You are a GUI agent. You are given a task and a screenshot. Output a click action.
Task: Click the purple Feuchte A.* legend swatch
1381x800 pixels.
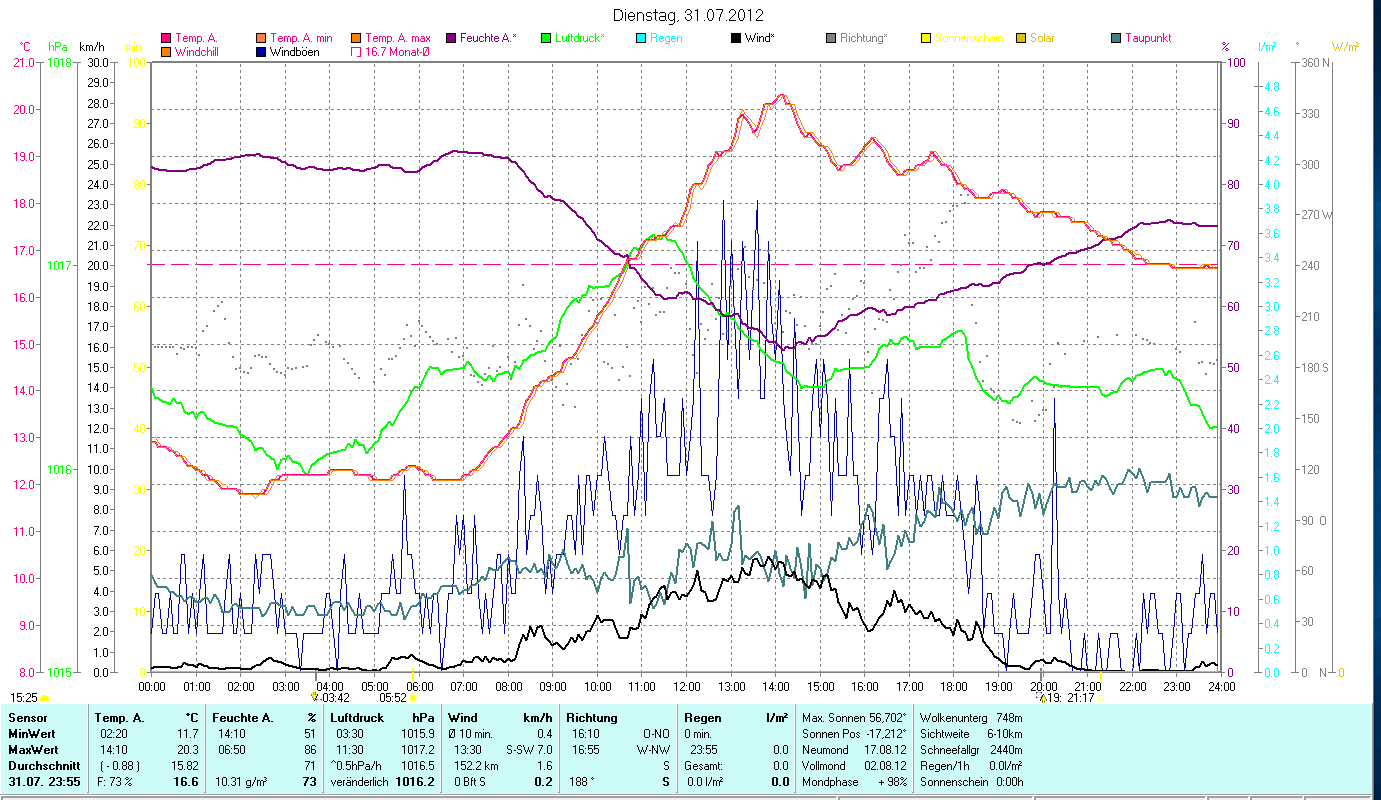tap(451, 38)
